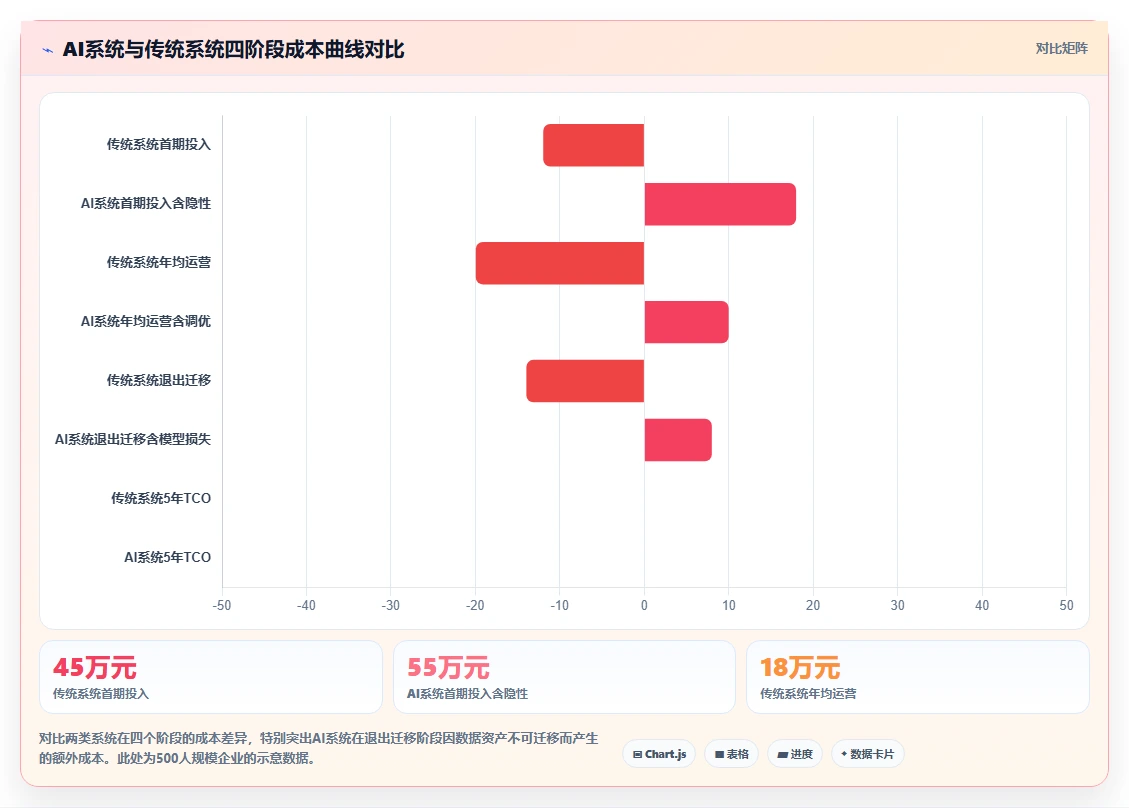Click the chart title AI系统与传统系统四阶段成本曲线对比
Screen dimensions: 1129x808
233,50
